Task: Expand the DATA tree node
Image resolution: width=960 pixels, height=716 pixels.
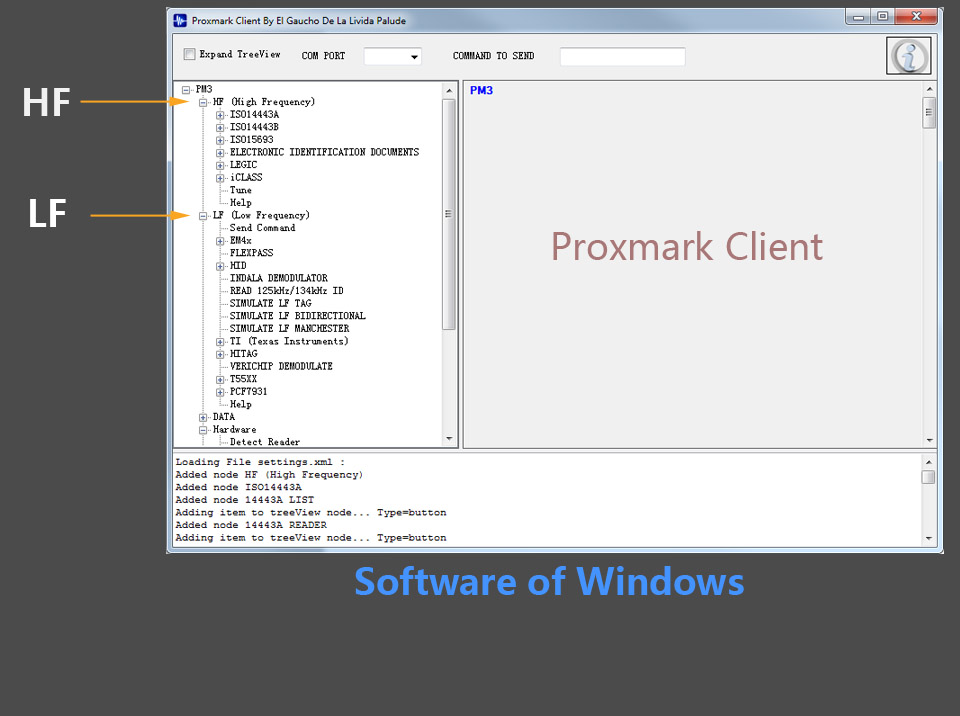Action: coord(203,417)
